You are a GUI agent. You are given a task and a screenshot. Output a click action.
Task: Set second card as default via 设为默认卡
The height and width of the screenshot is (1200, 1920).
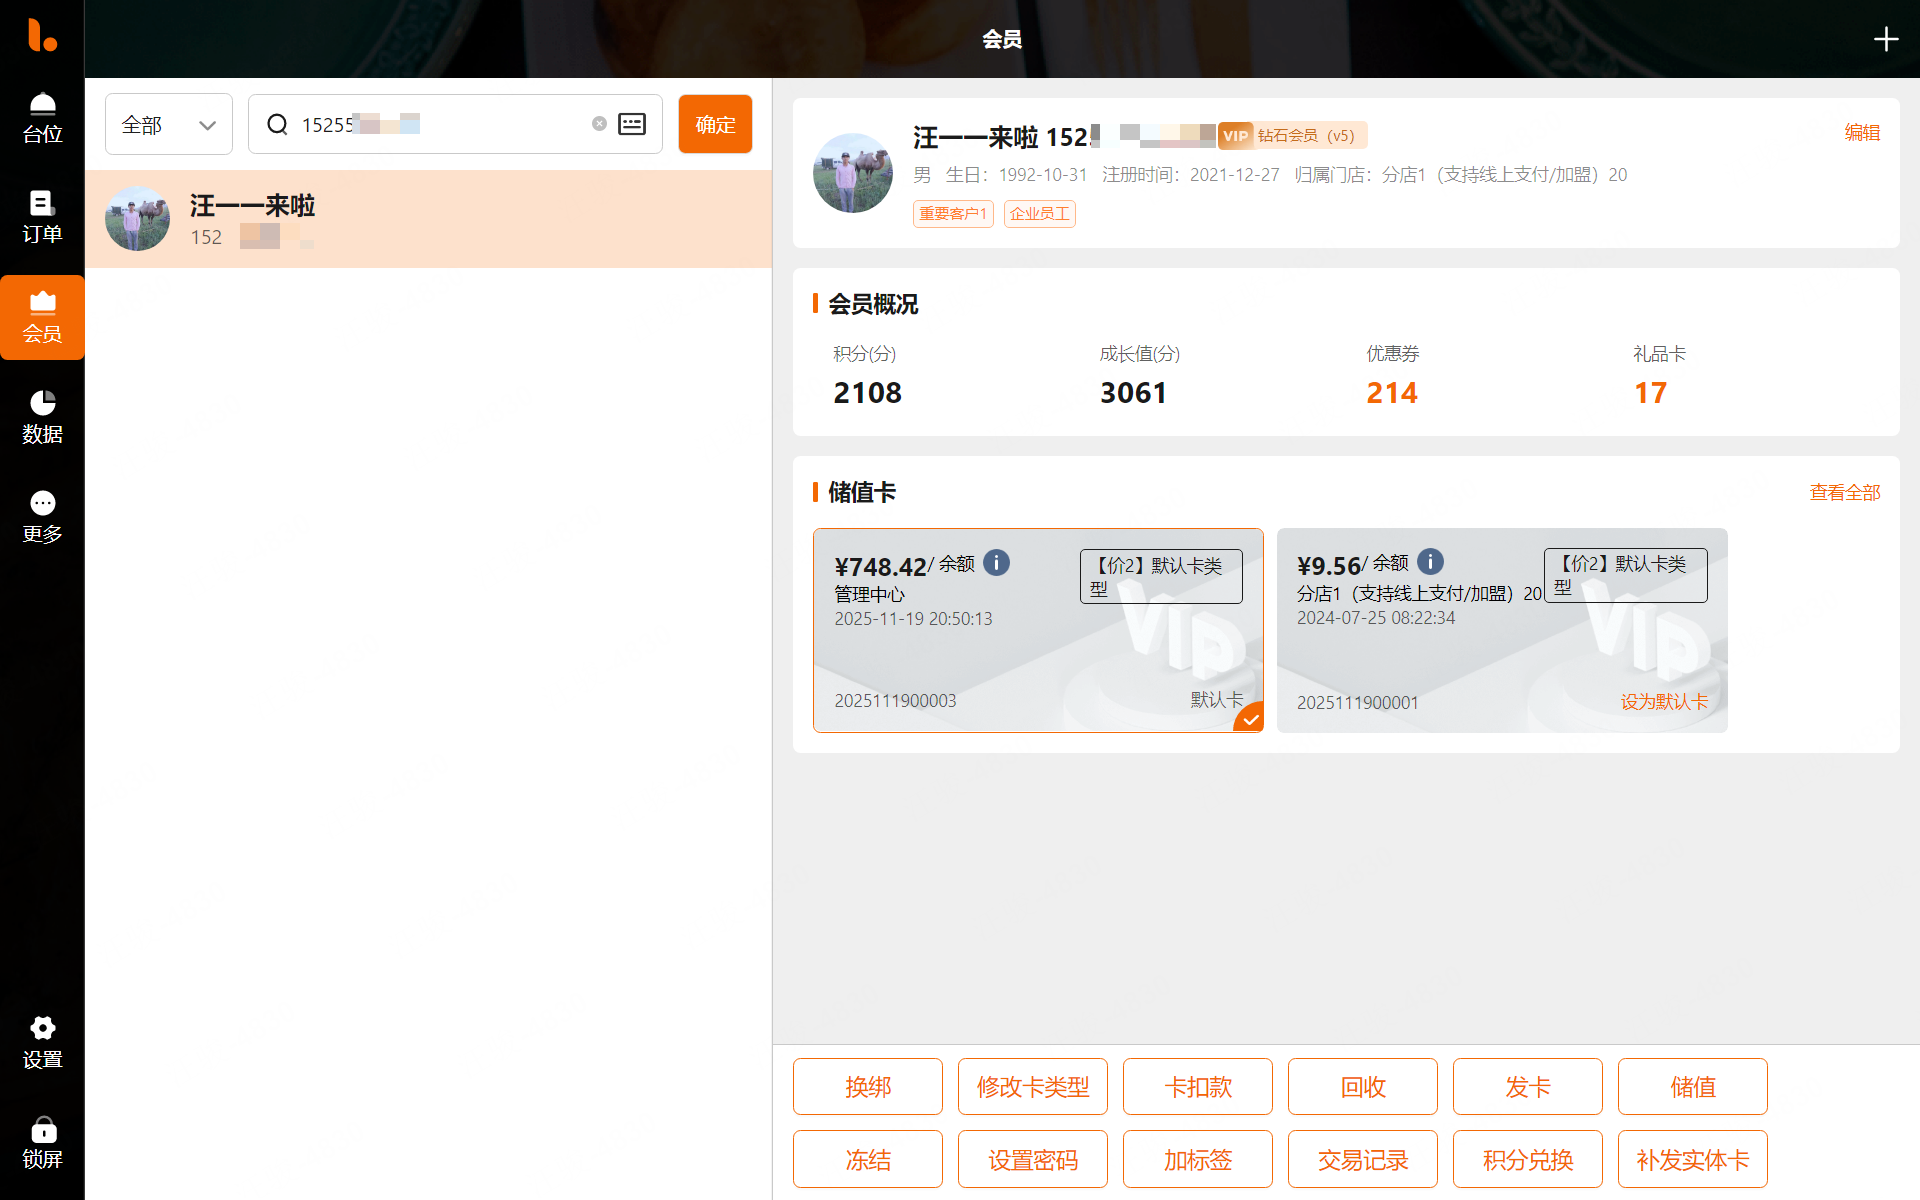click(1663, 702)
